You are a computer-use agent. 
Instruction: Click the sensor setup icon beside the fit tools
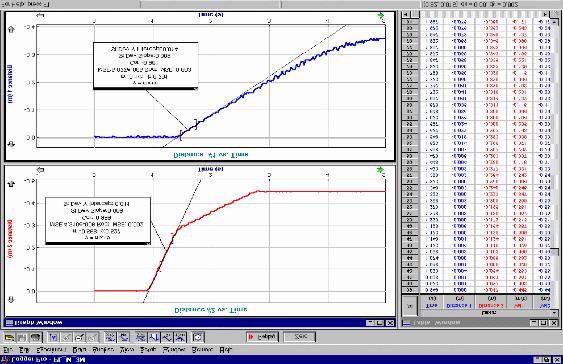pyautogui.click(x=198, y=337)
